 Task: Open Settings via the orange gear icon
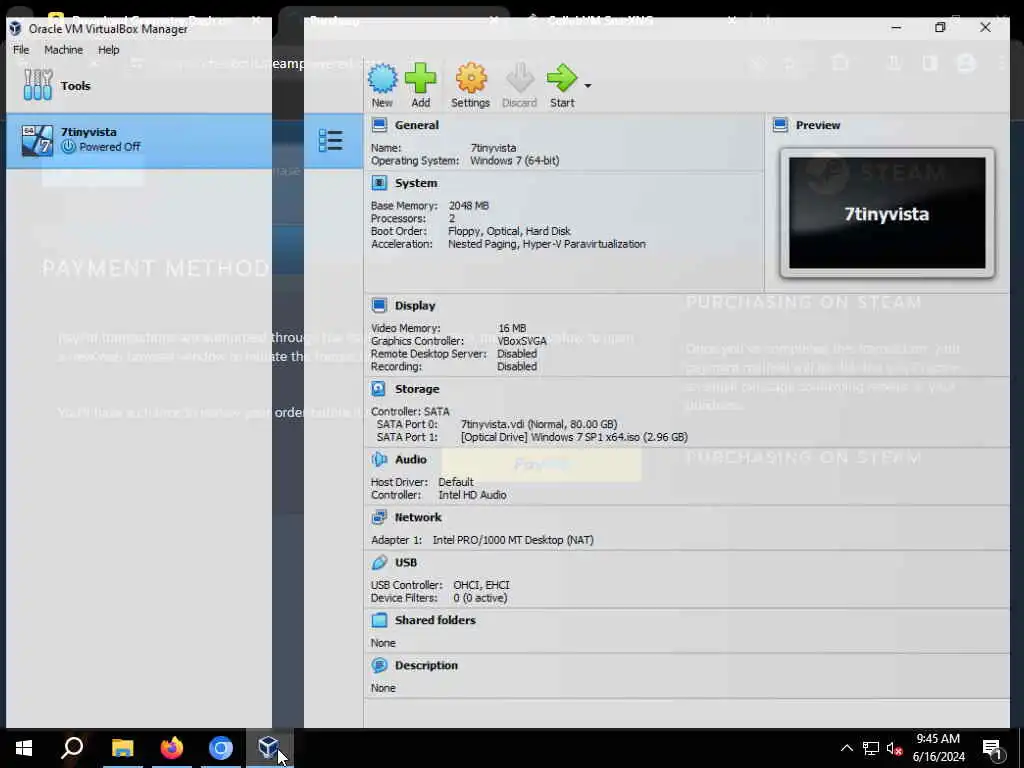click(x=471, y=79)
